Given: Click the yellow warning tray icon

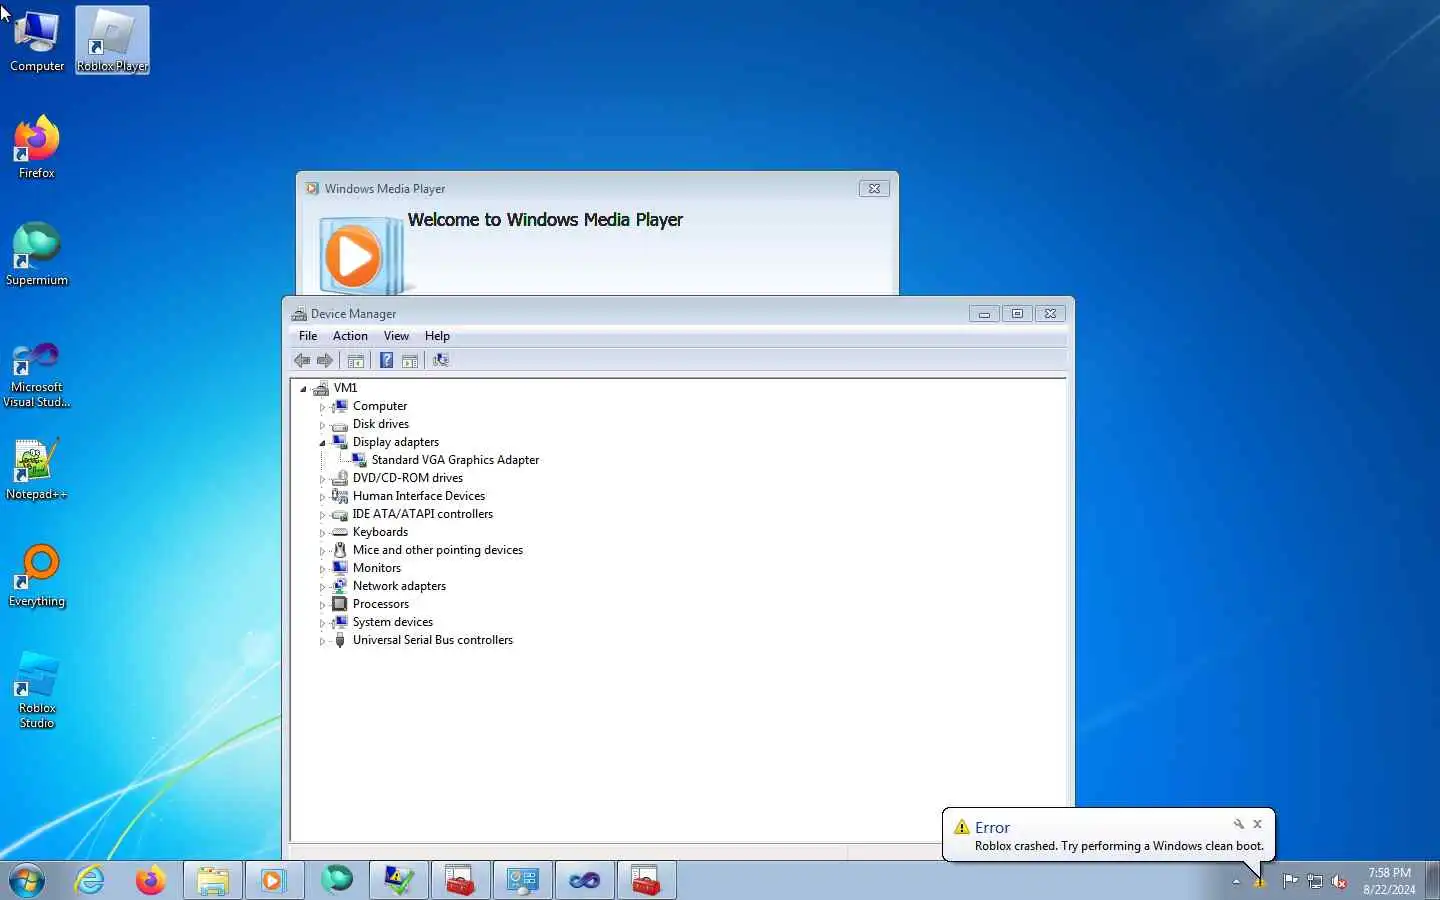Looking at the screenshot, I should [x=1260, y=882].
